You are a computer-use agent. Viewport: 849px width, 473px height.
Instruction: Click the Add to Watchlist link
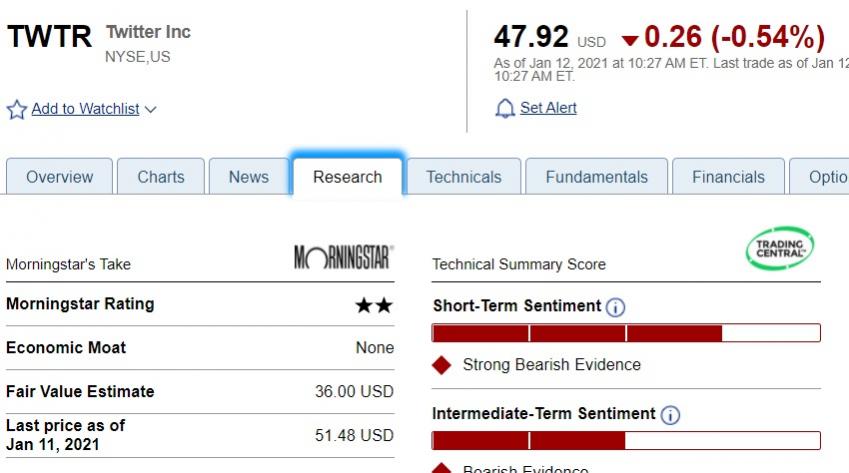[x=85, y=109]
